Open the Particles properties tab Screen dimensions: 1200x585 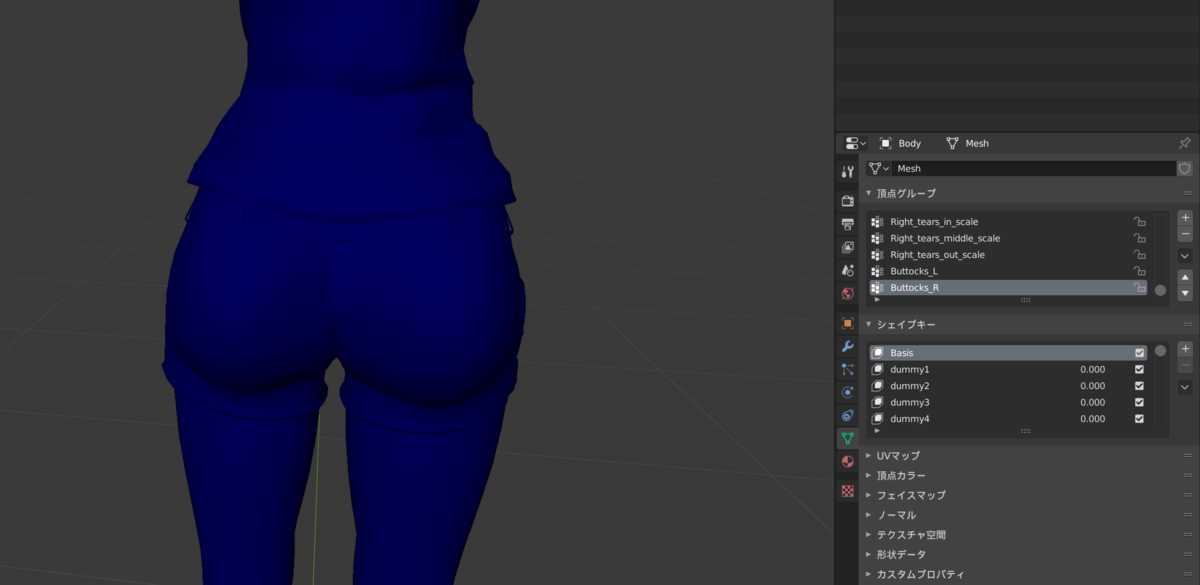pos(847,369)
